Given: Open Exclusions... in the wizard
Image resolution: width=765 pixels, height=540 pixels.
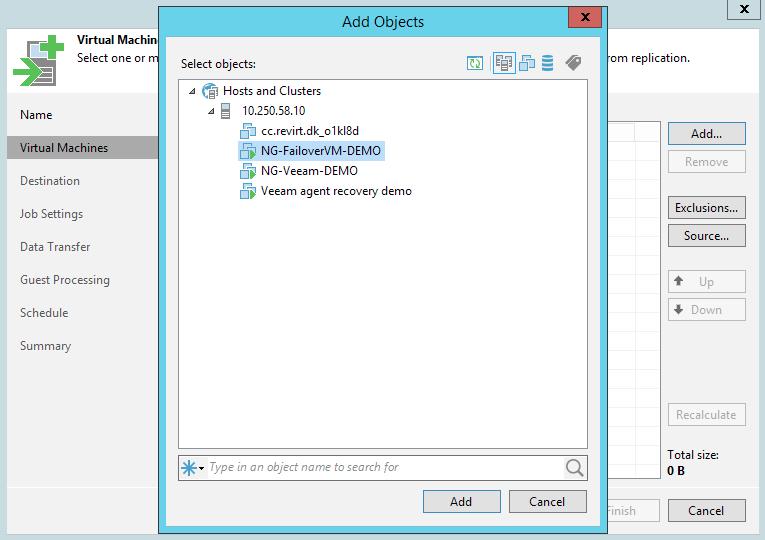Looking at the screenshot, I should pos(706,207).
